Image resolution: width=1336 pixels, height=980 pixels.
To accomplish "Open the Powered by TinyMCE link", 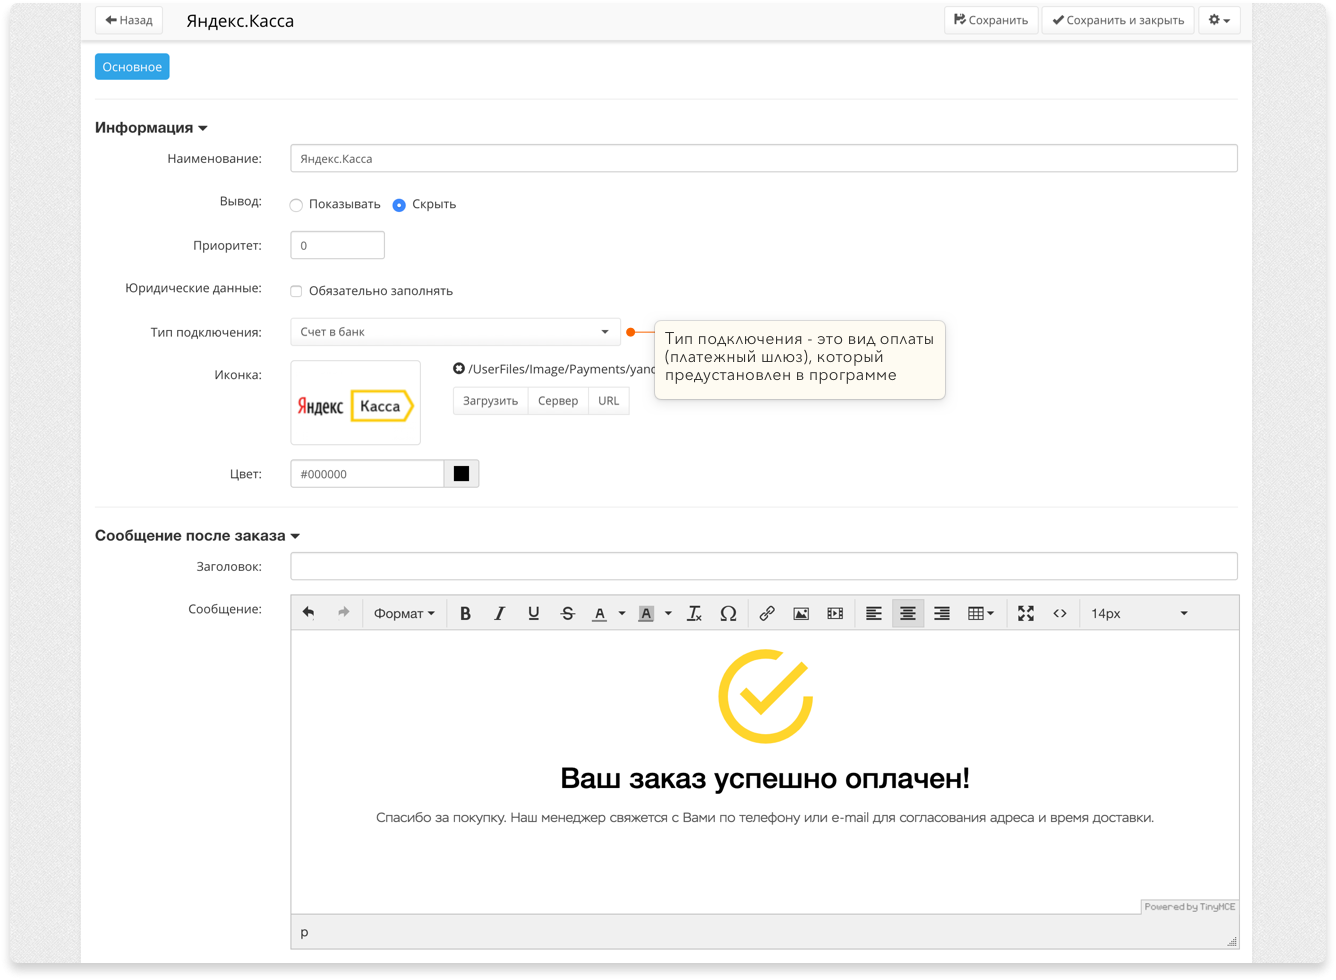I will point(1190,907).
